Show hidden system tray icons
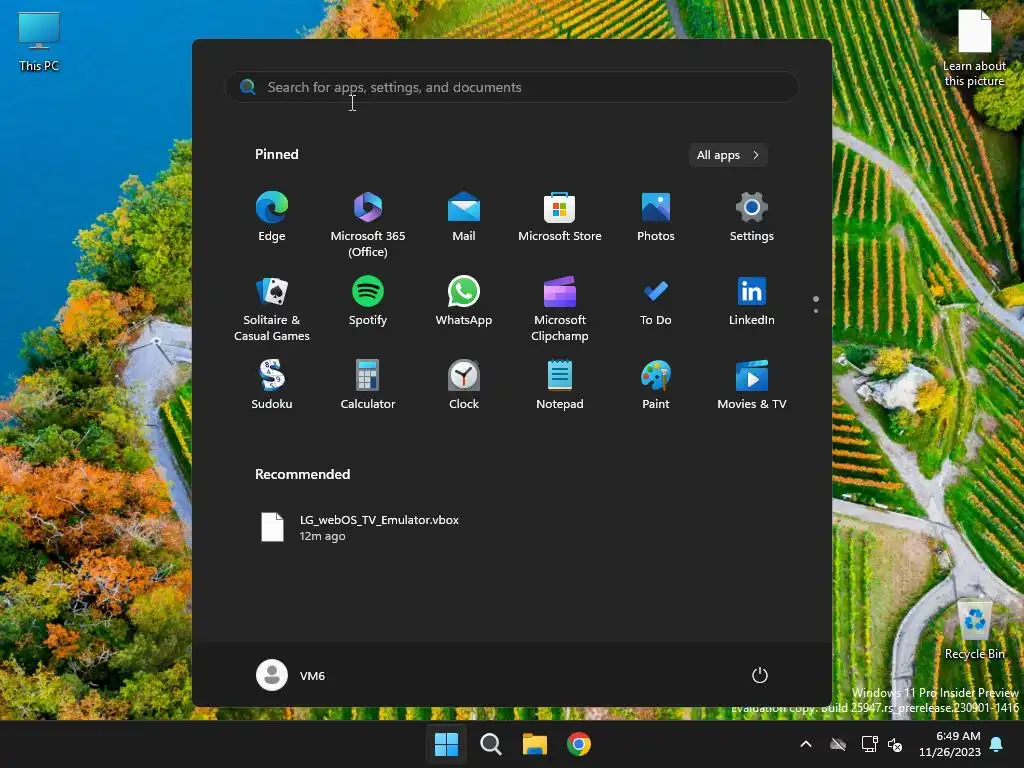Screen dimensions: 1024x768 tap(806, 744)
